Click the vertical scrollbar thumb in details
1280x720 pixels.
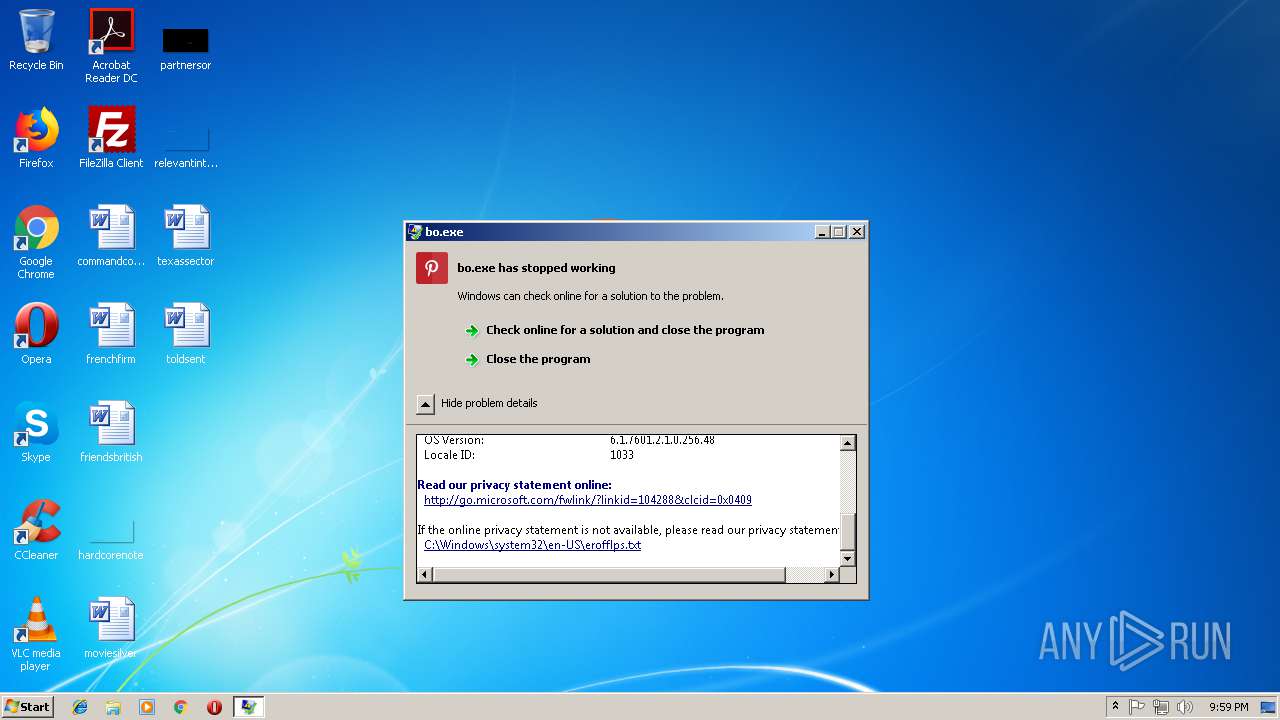pos(847,531)
